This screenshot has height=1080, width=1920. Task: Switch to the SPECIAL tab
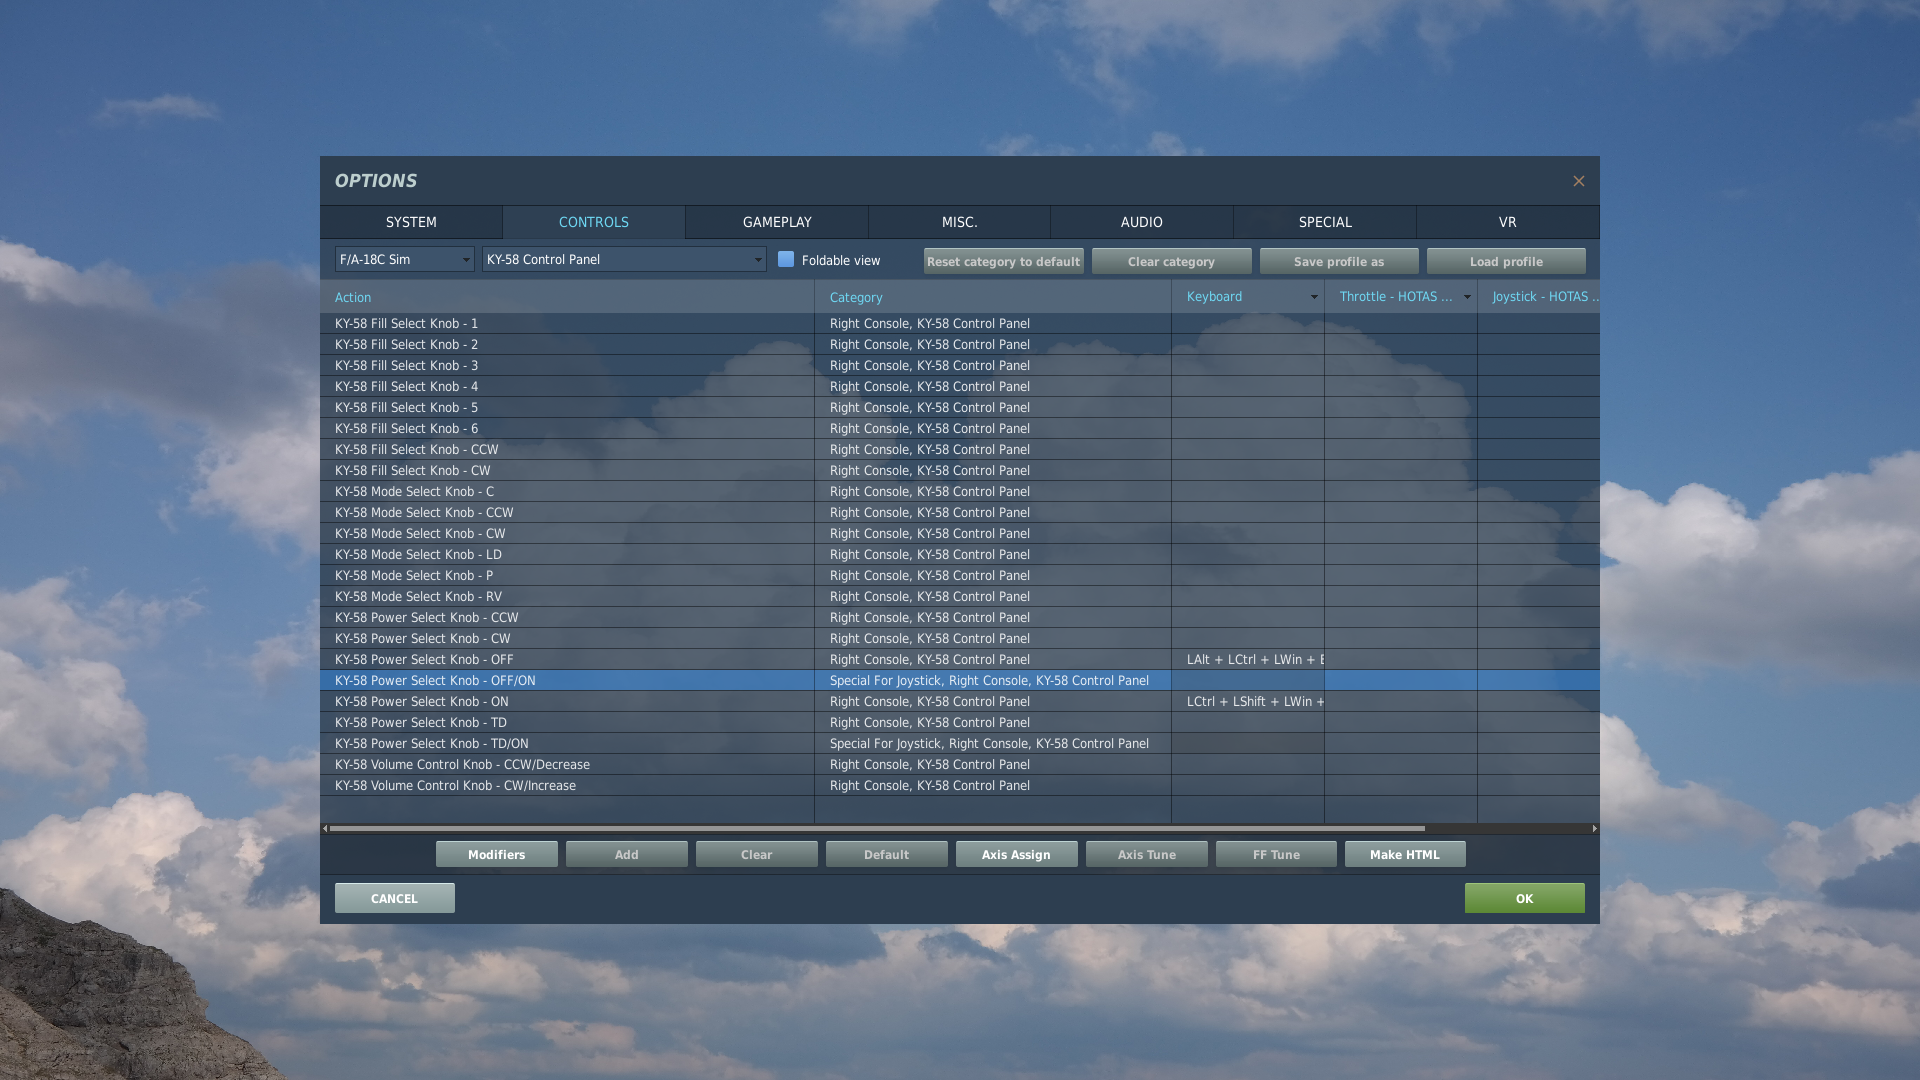tap(1325, 222)
